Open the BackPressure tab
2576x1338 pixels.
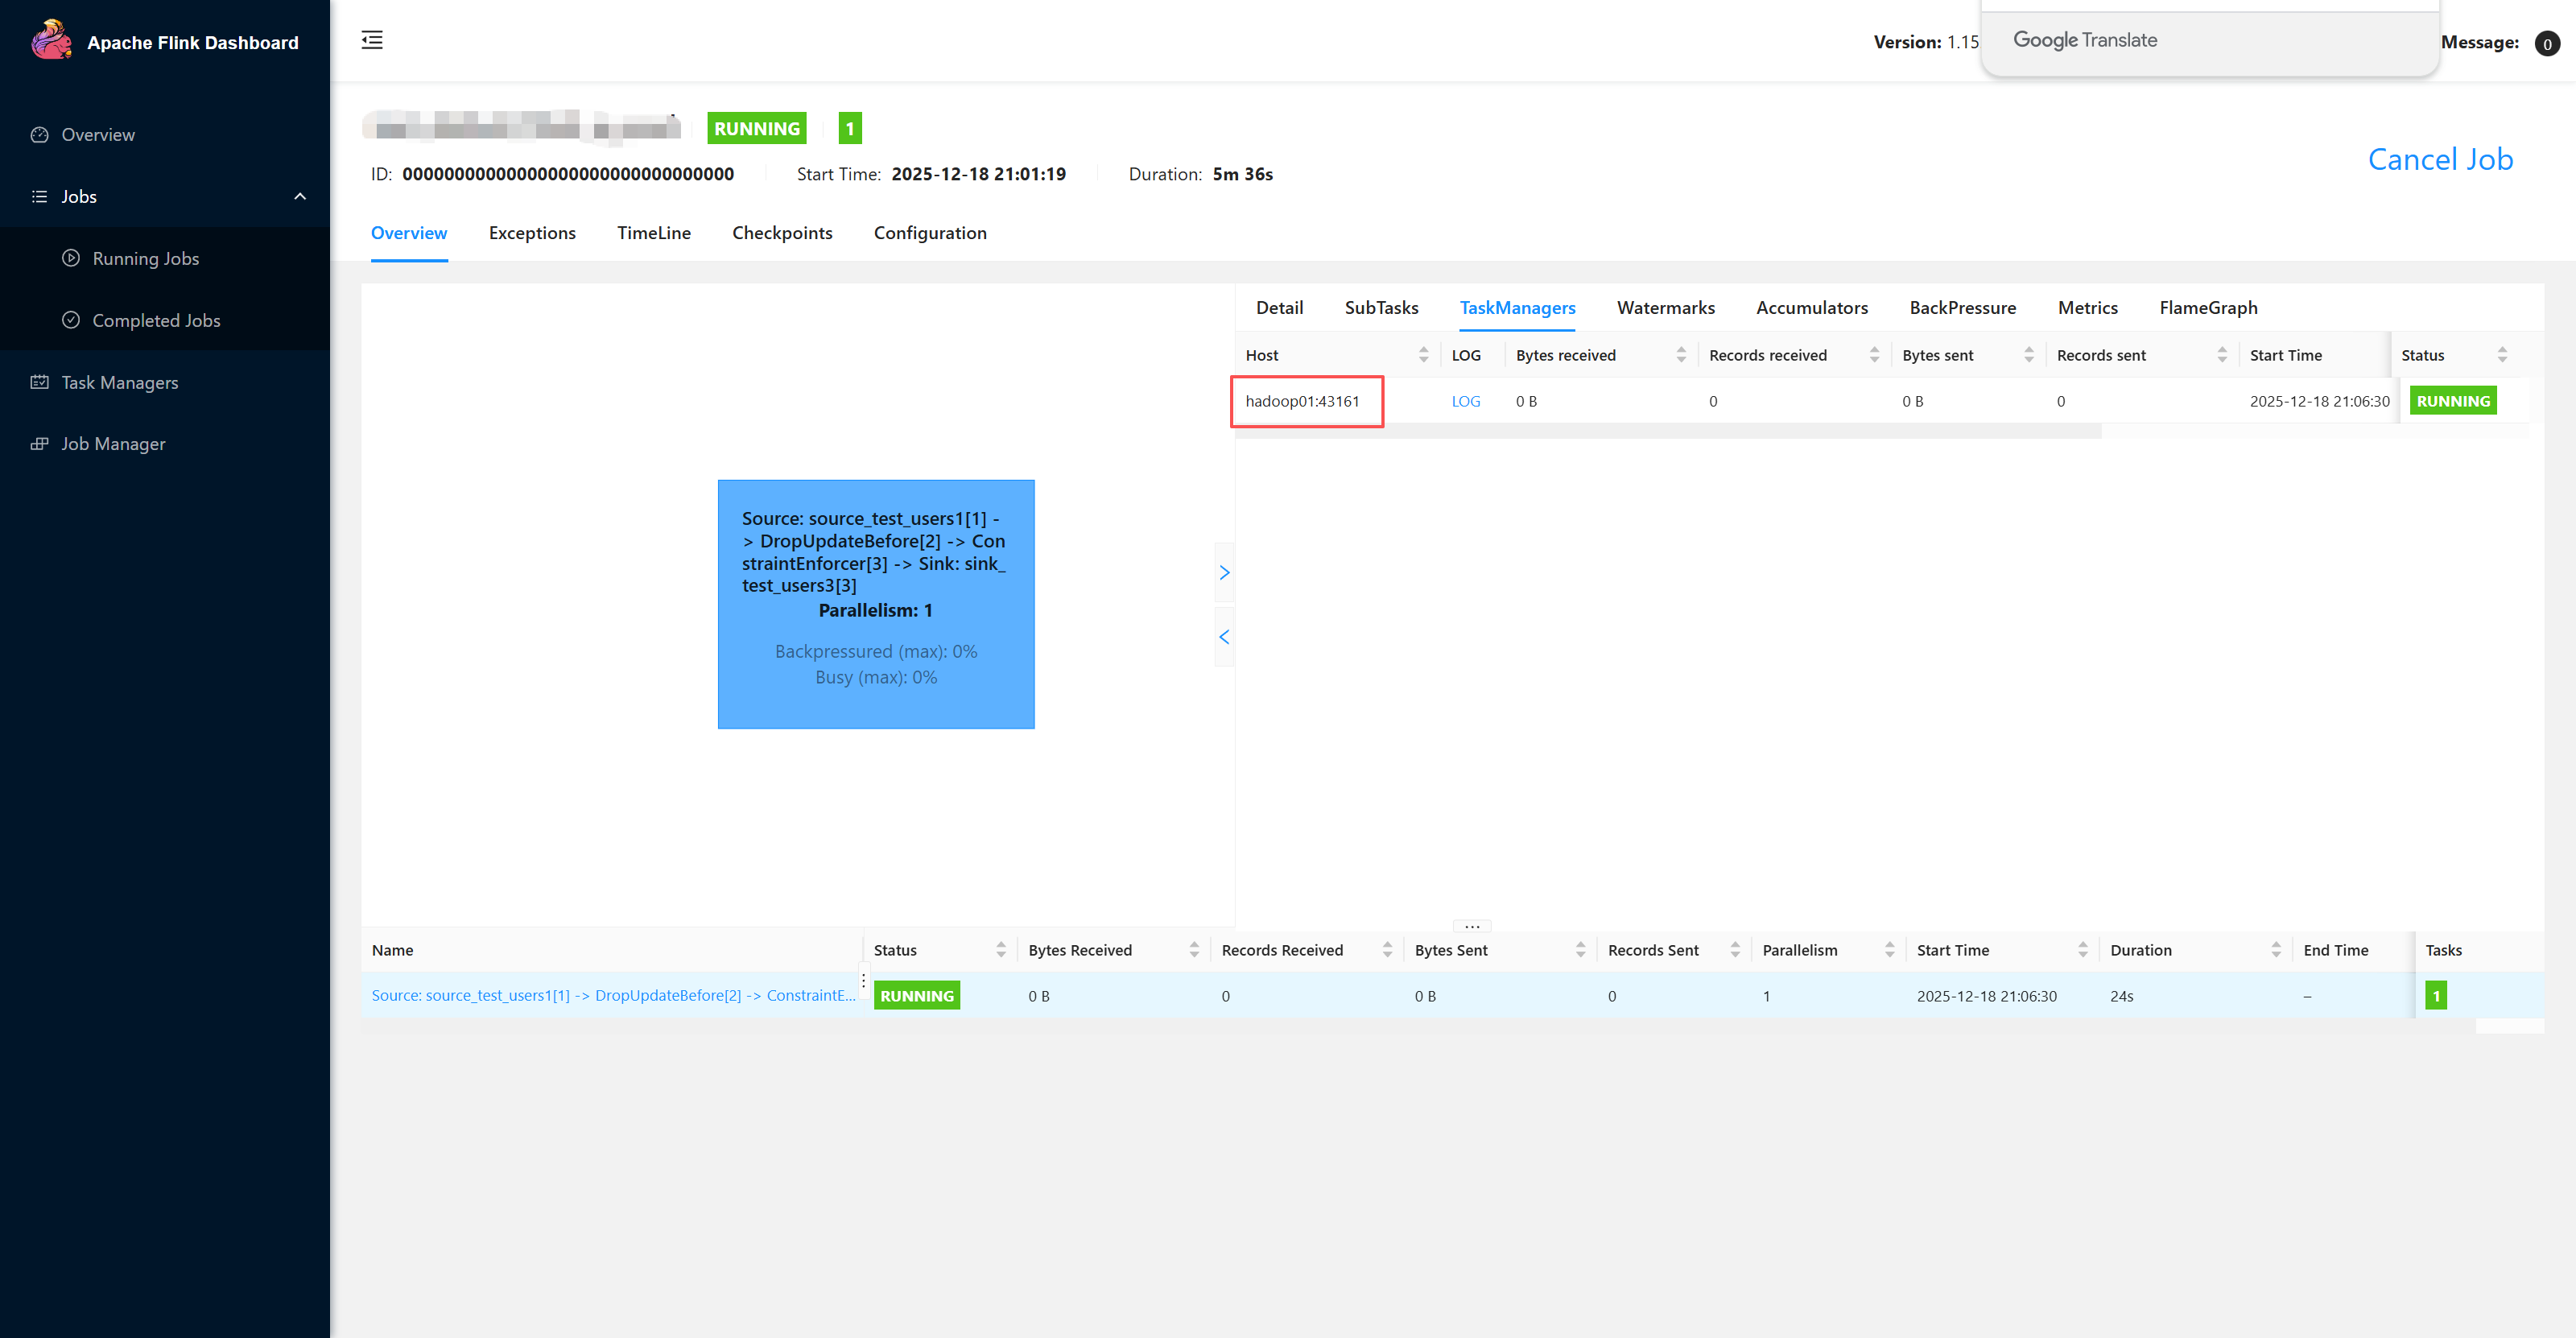[1962, 308]
